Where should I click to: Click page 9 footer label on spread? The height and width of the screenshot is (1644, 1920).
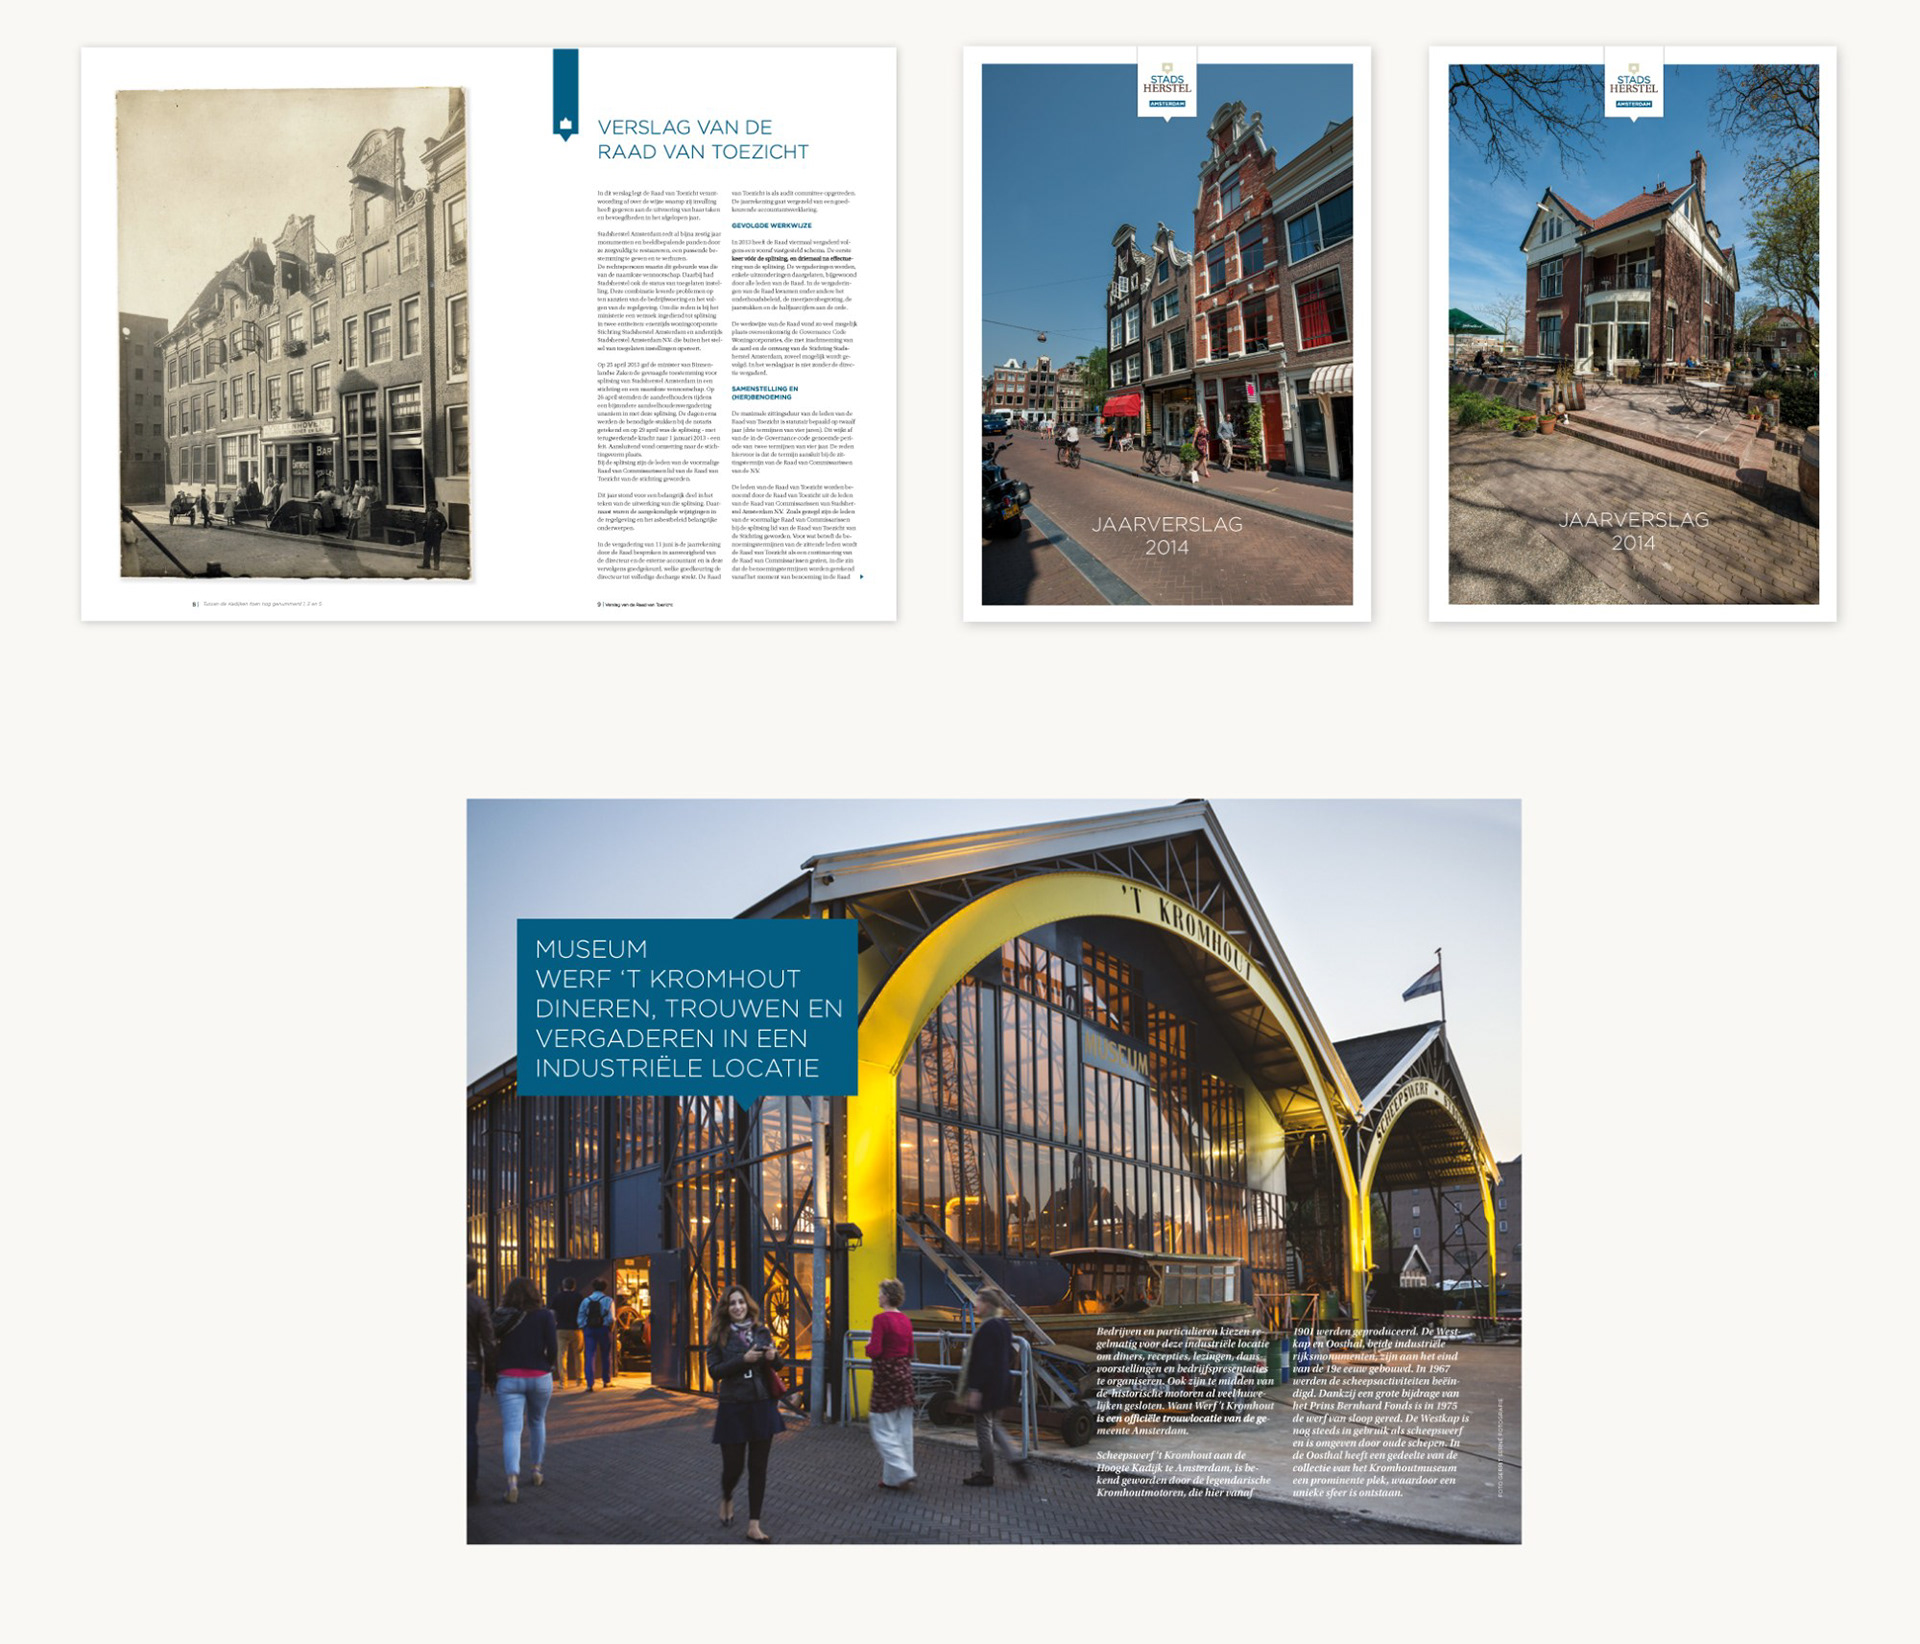[635, 604]
